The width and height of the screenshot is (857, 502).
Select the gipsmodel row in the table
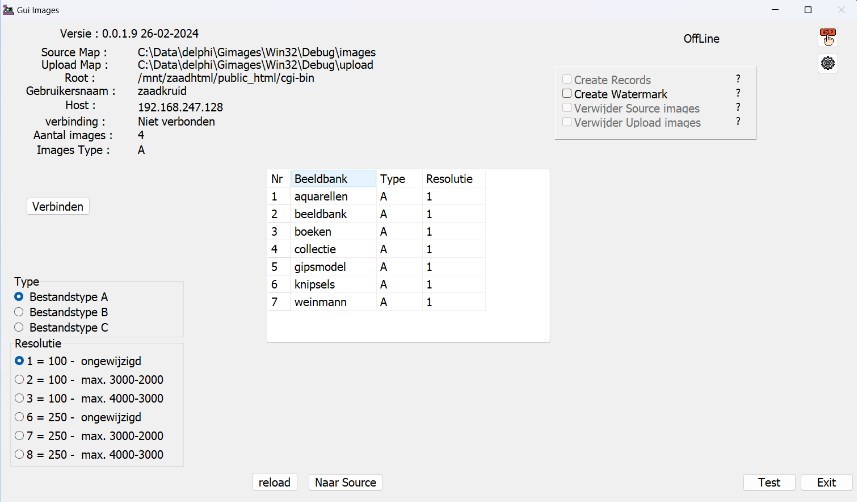(x=321, y=267)
